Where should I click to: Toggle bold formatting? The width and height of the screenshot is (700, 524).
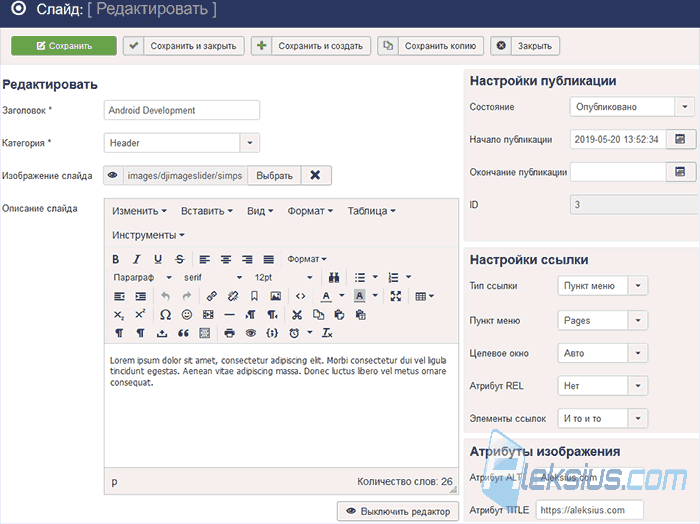[x=116, y=259]
